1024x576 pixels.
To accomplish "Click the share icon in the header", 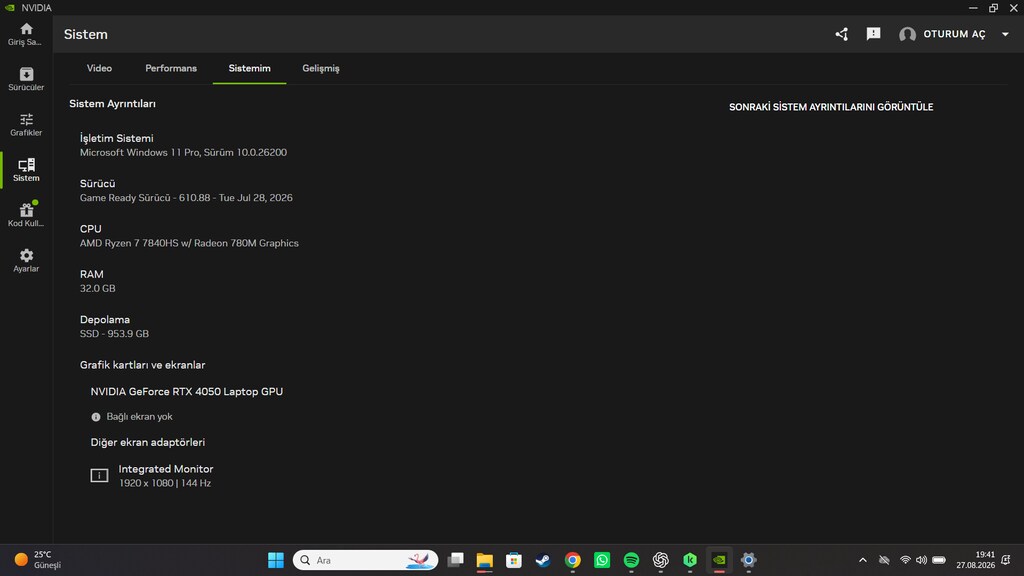I will click(x=841, y=34).
